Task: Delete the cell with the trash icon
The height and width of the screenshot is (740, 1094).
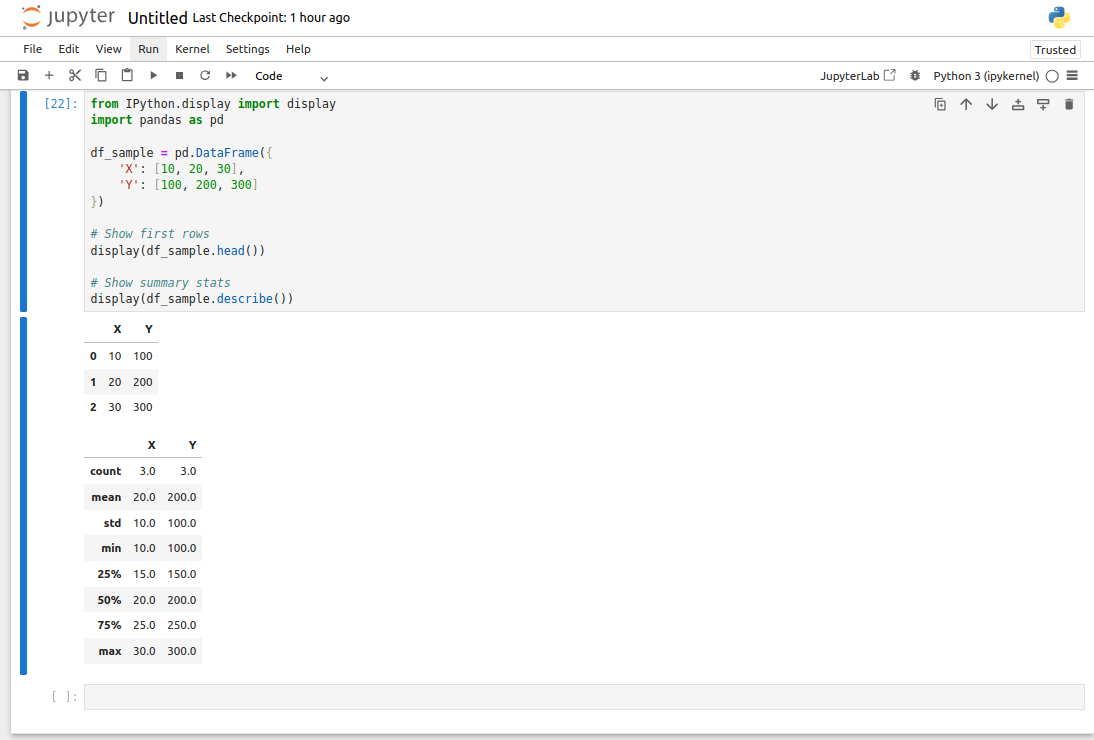Action: pos(1069,104)
